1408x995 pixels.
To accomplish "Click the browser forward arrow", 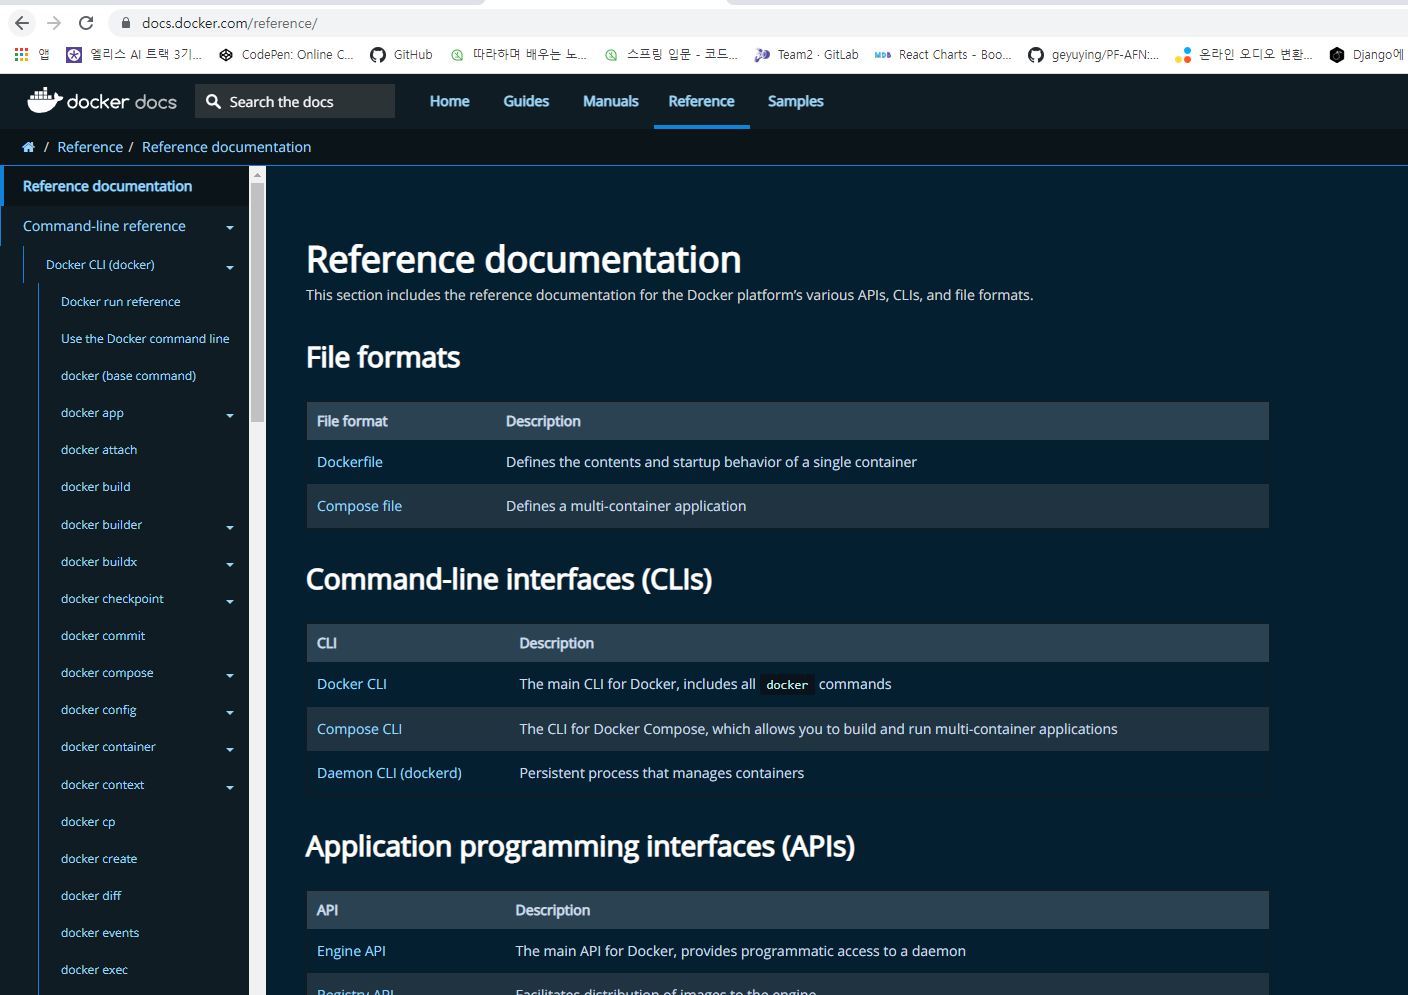I will coord(54,23).
